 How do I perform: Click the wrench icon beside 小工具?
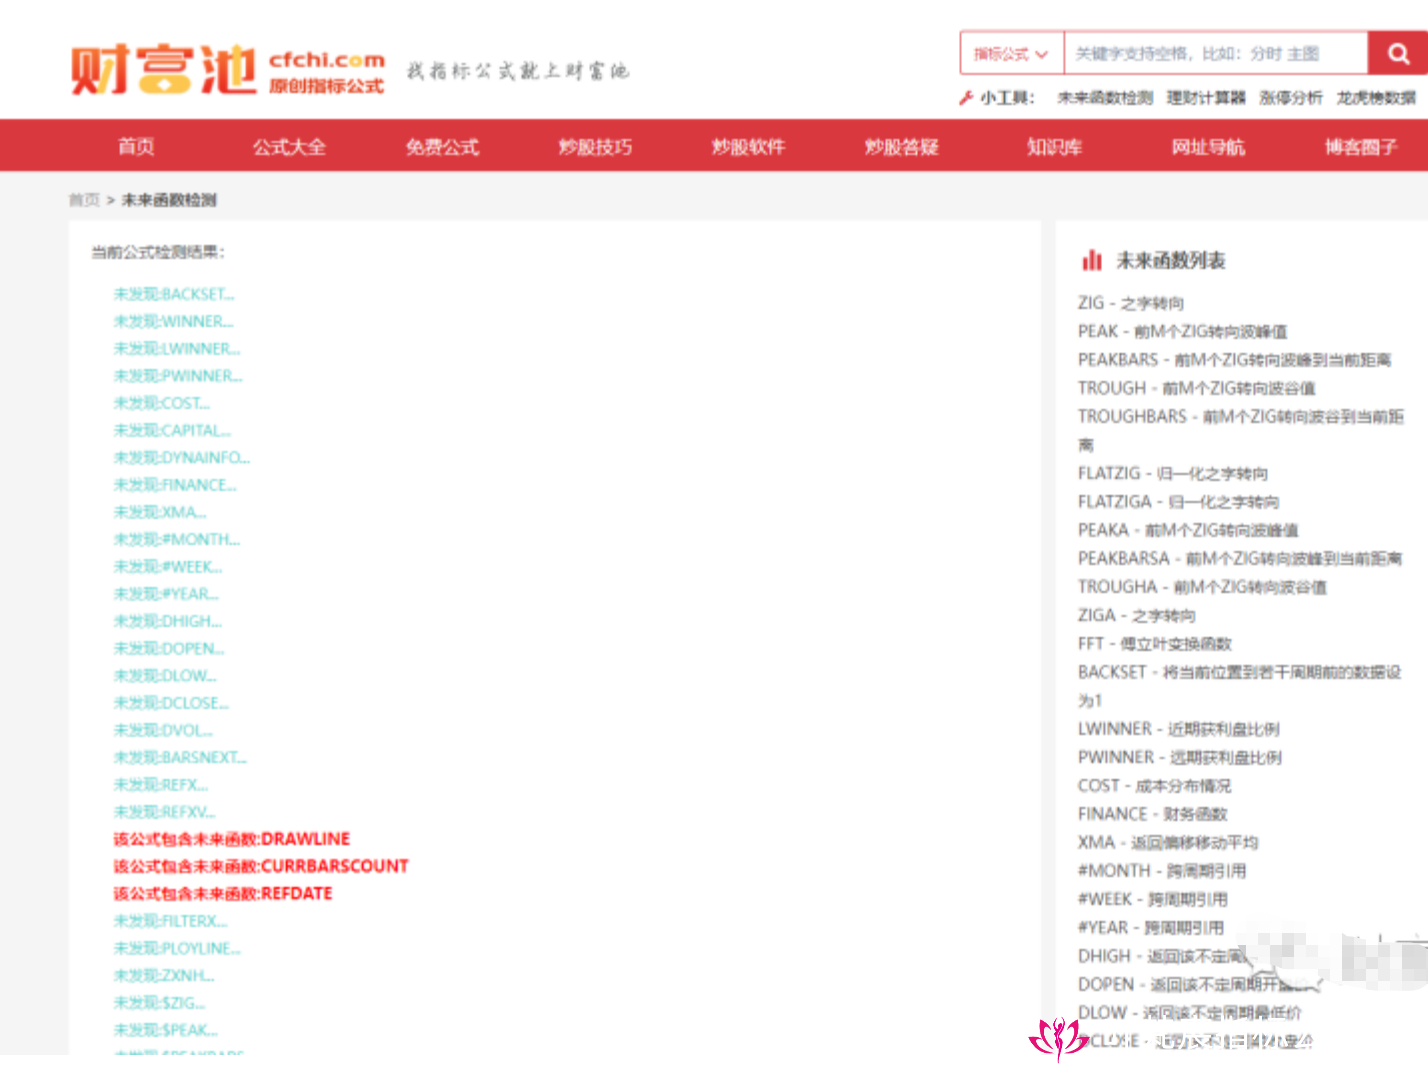[x=966, y=98]
